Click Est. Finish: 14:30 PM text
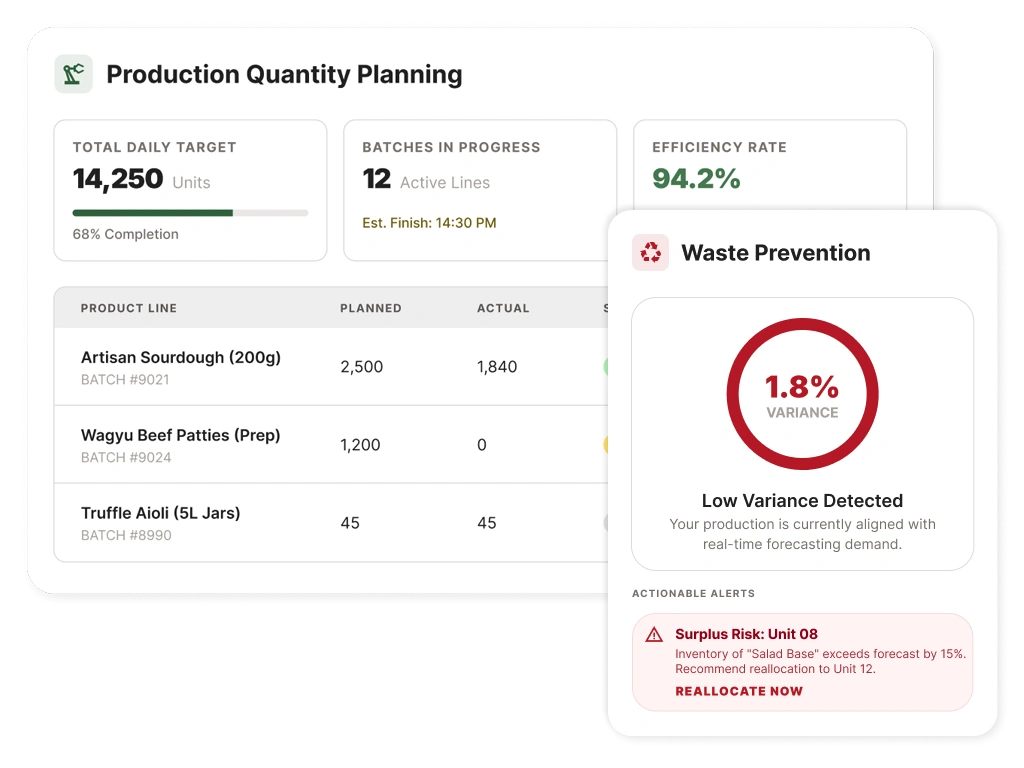The image size is (1024, 768). coord(429,223)
